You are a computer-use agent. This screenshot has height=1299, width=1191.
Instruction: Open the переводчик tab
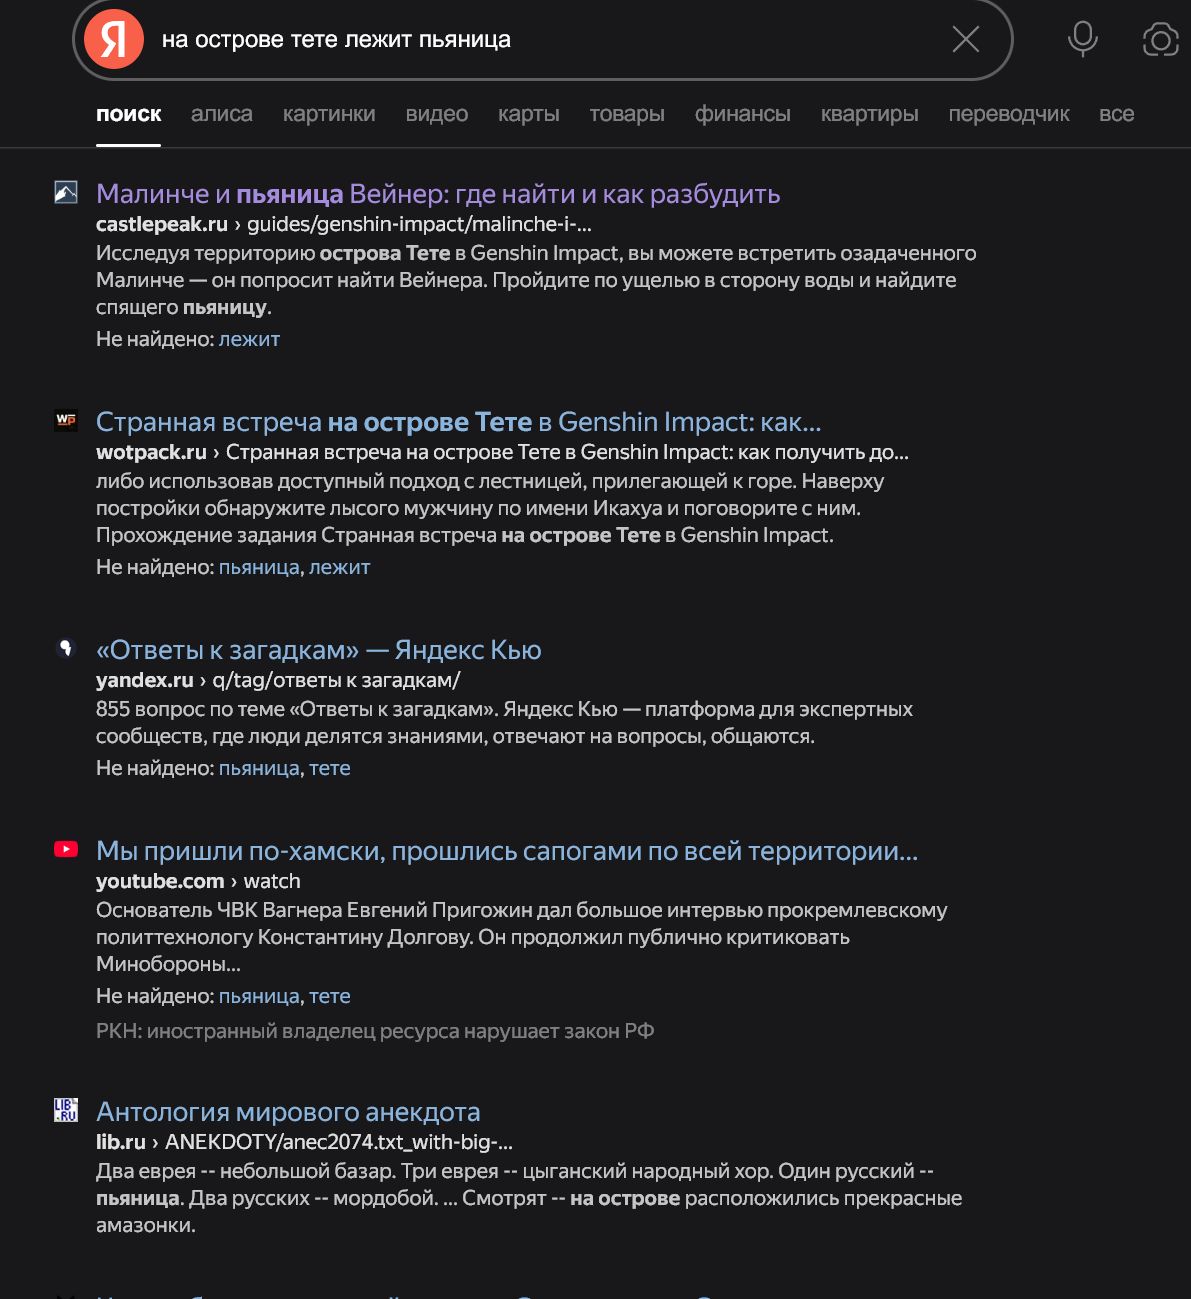1009,114
